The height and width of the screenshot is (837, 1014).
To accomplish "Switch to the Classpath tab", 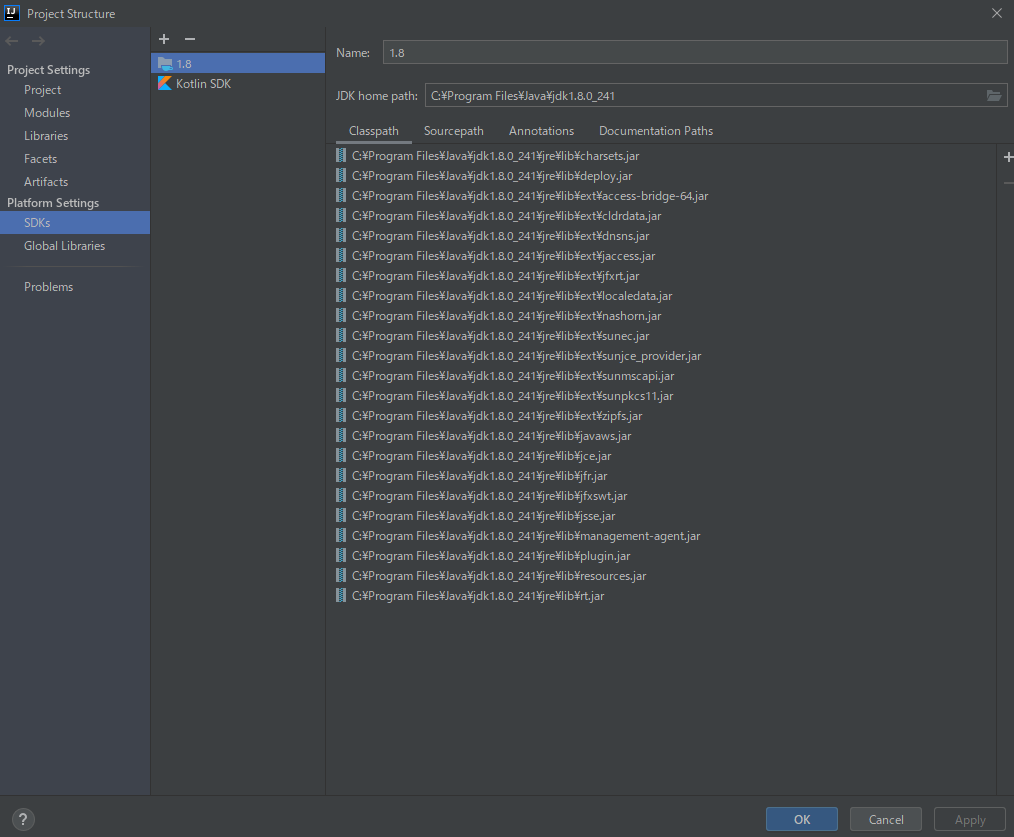I will 374,131.
